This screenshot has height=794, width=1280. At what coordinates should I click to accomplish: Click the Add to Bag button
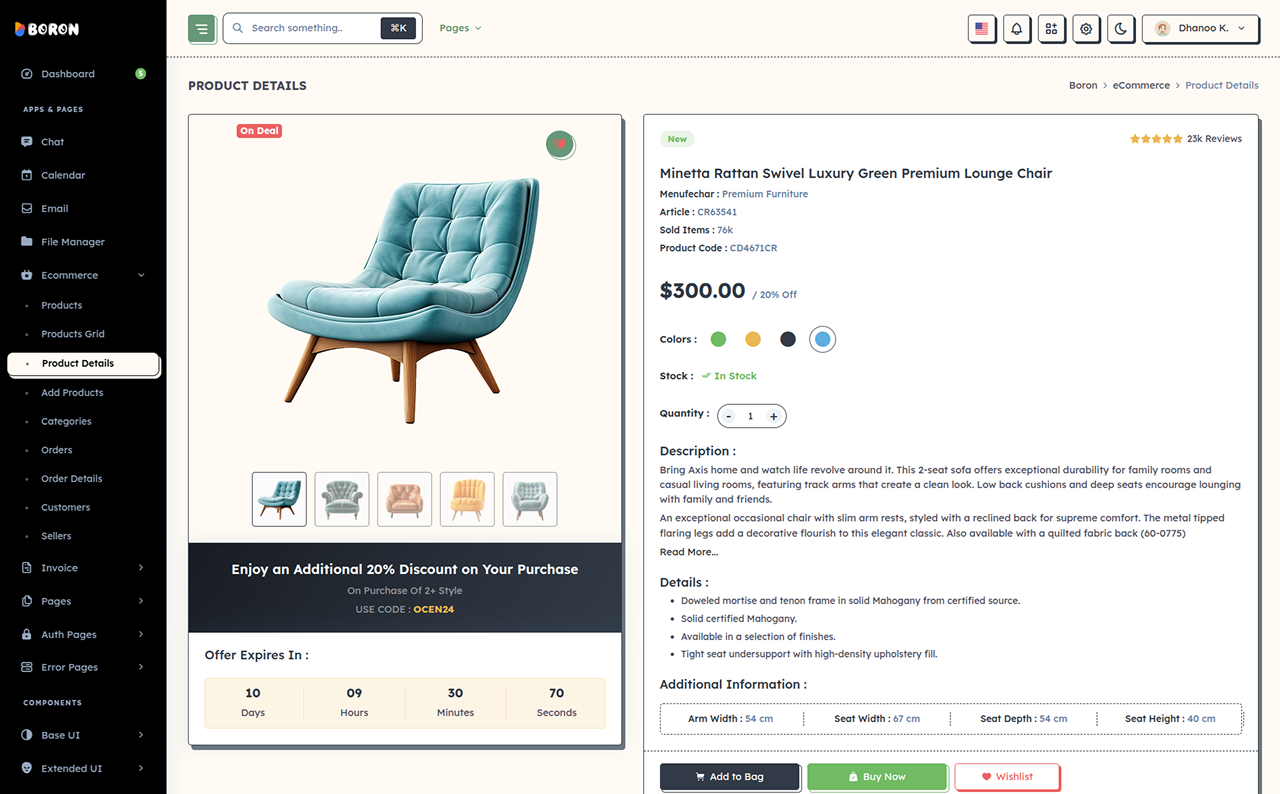click(730, 777)
